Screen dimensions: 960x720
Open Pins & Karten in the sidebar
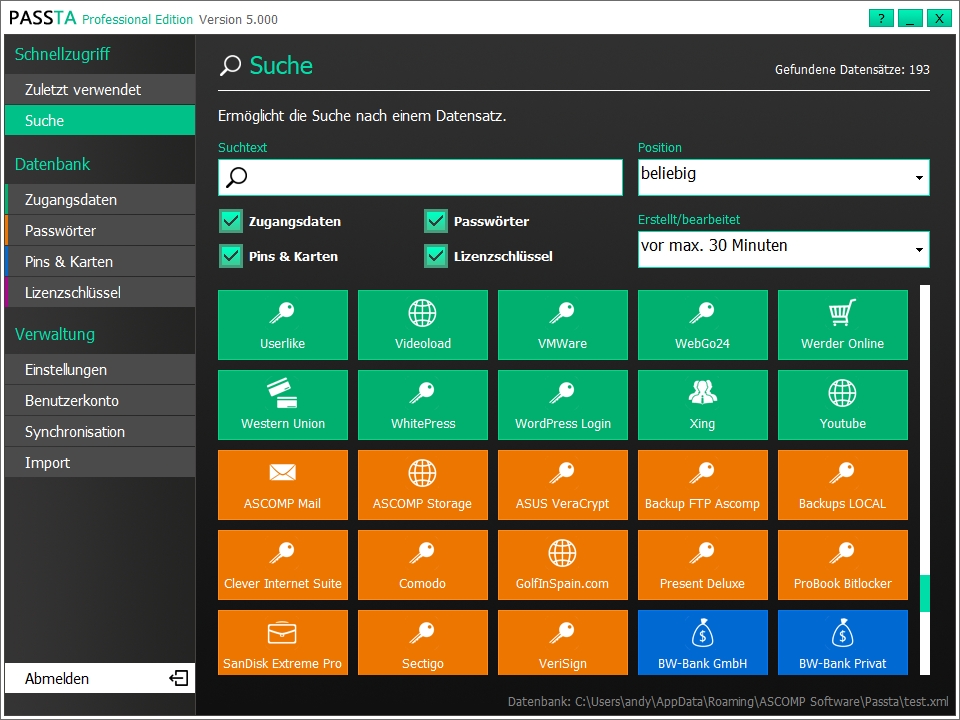(x=100, y=261)
